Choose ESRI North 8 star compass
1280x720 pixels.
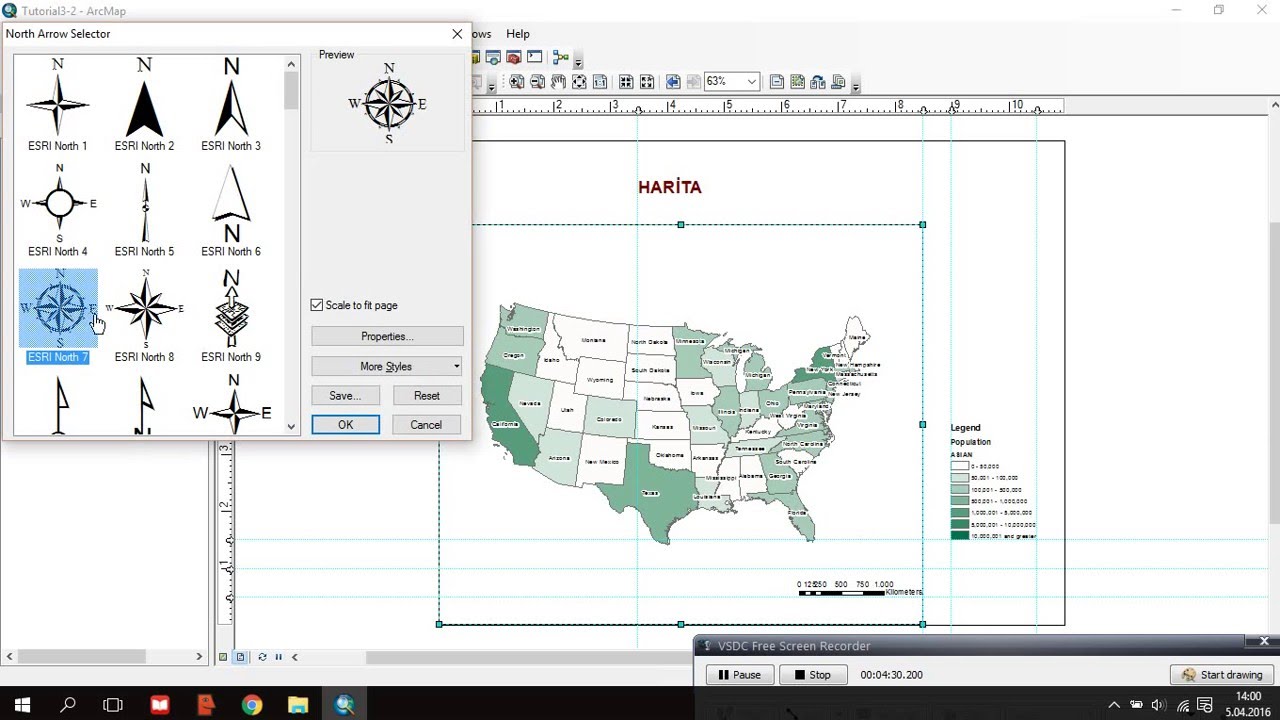144,316
